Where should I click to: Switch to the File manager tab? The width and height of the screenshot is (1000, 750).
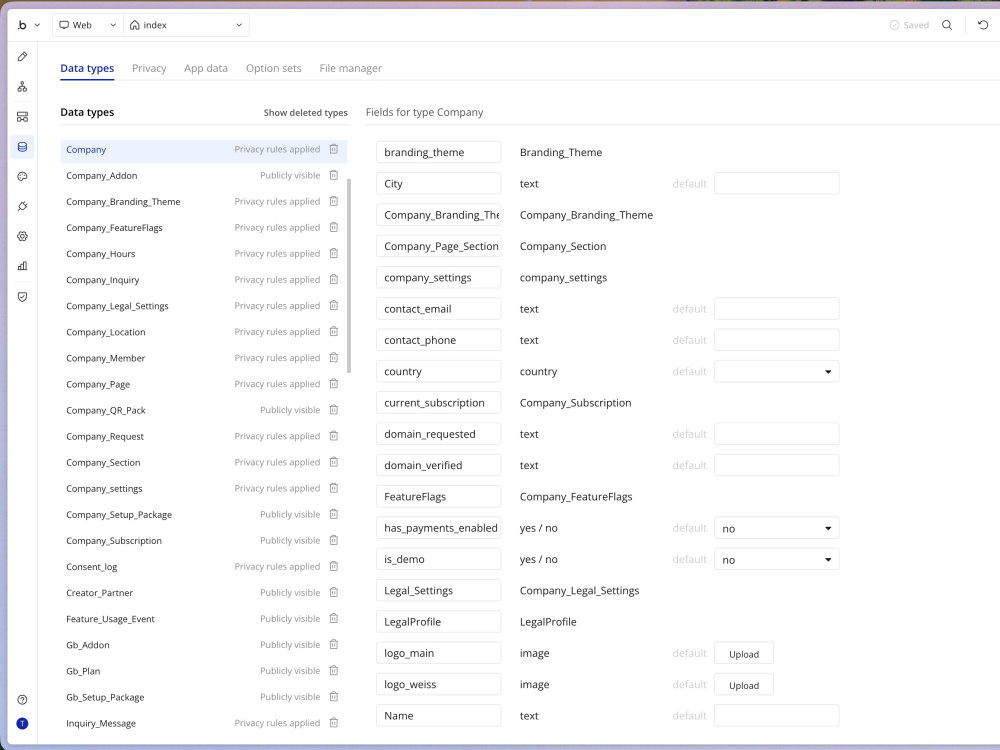point(351,68)
